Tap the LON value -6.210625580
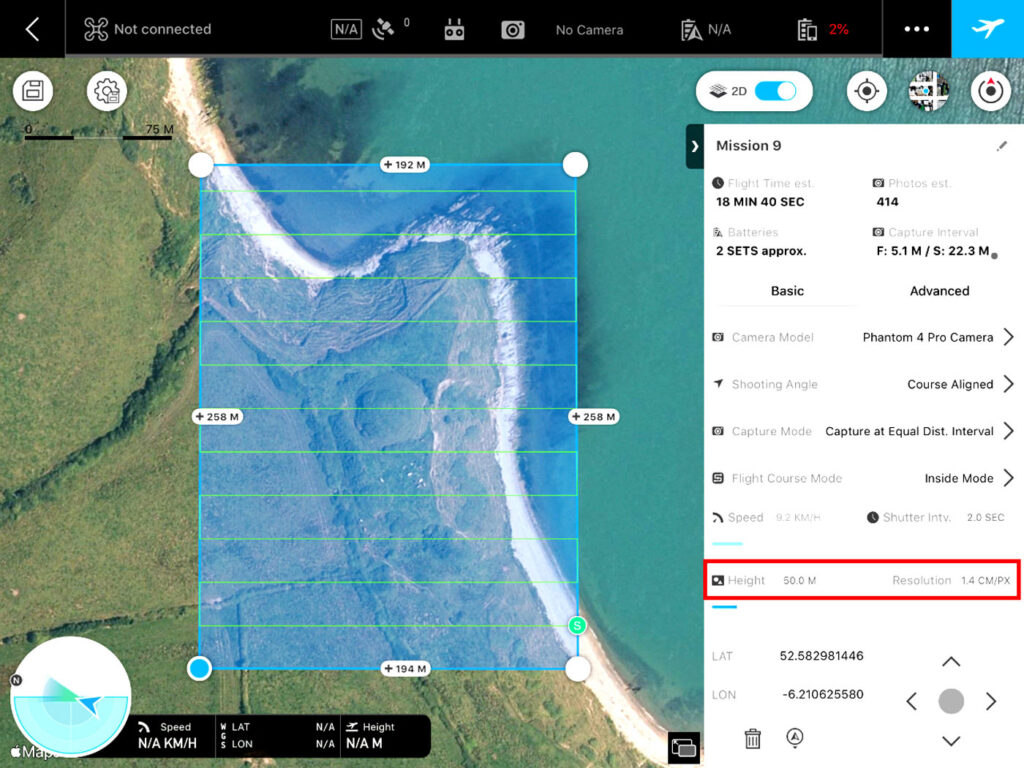1024x768 pixels. (x=822, y=694)
